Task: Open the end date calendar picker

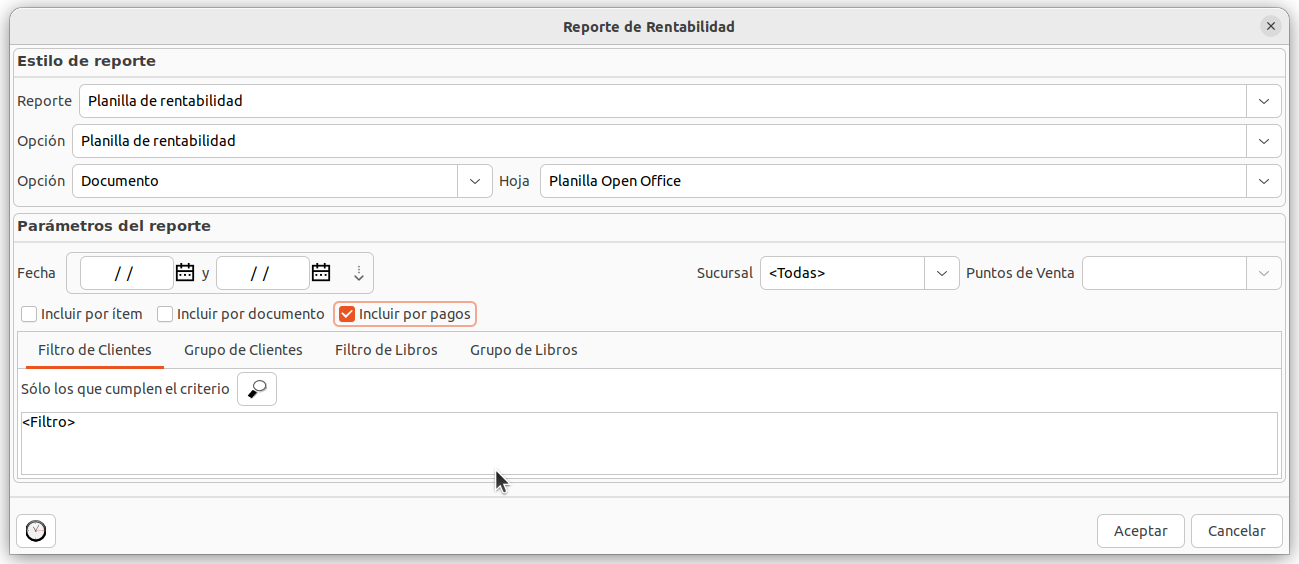Action: (321, 272)
